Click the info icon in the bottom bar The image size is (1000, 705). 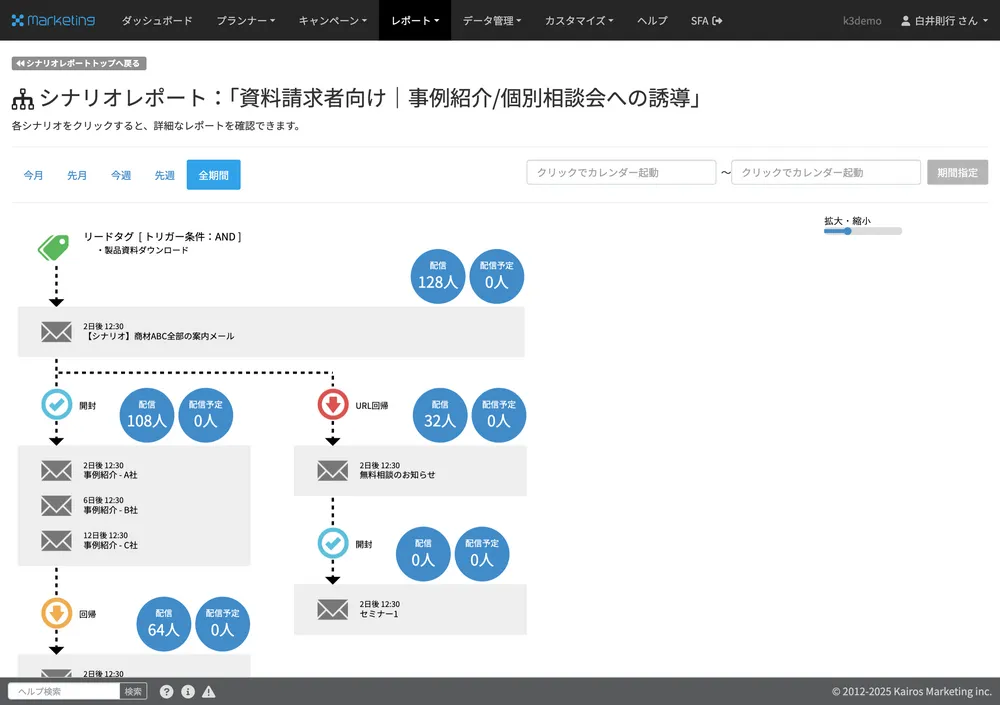pyautogui.click(x=188, y=691)
